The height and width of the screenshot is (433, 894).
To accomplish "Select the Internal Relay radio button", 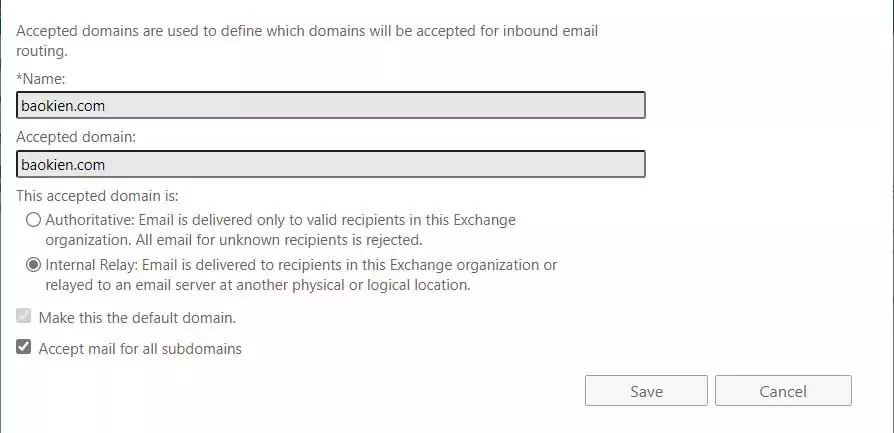I will pos(34,265).
